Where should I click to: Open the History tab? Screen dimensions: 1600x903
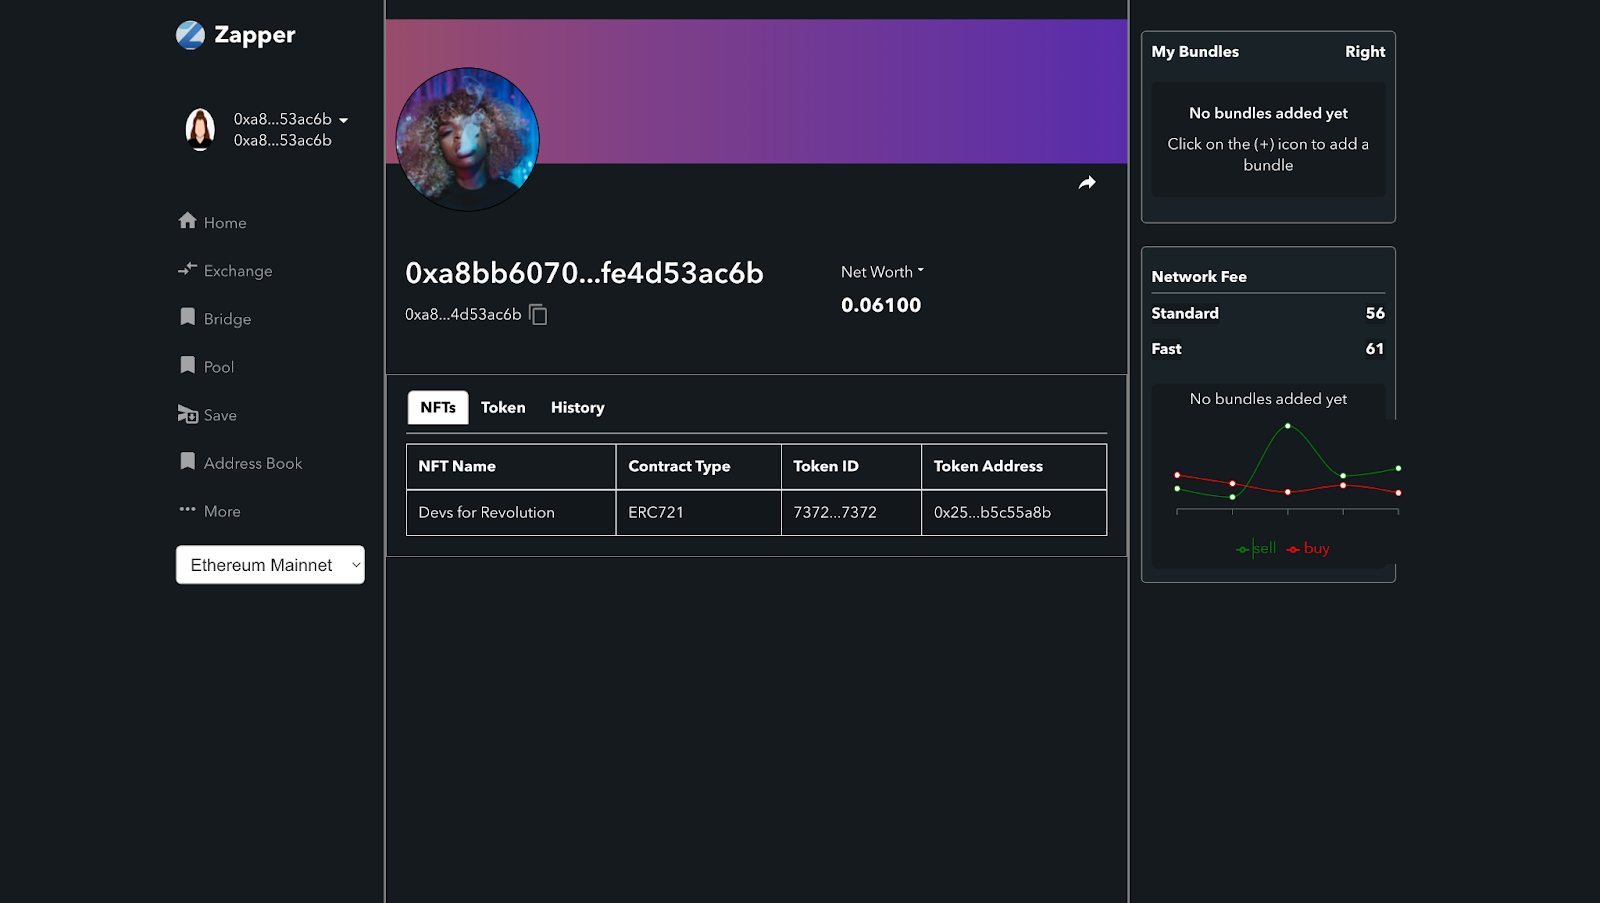click(577, 407)
